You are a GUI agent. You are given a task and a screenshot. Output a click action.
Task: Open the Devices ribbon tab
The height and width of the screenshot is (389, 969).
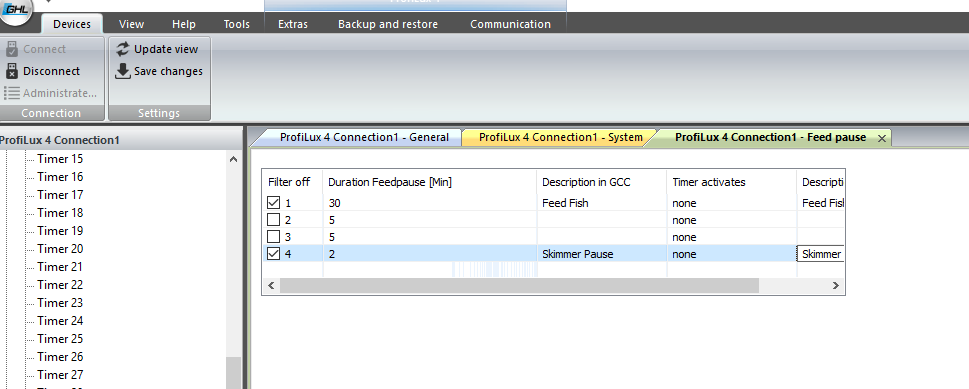coord(72,24)
